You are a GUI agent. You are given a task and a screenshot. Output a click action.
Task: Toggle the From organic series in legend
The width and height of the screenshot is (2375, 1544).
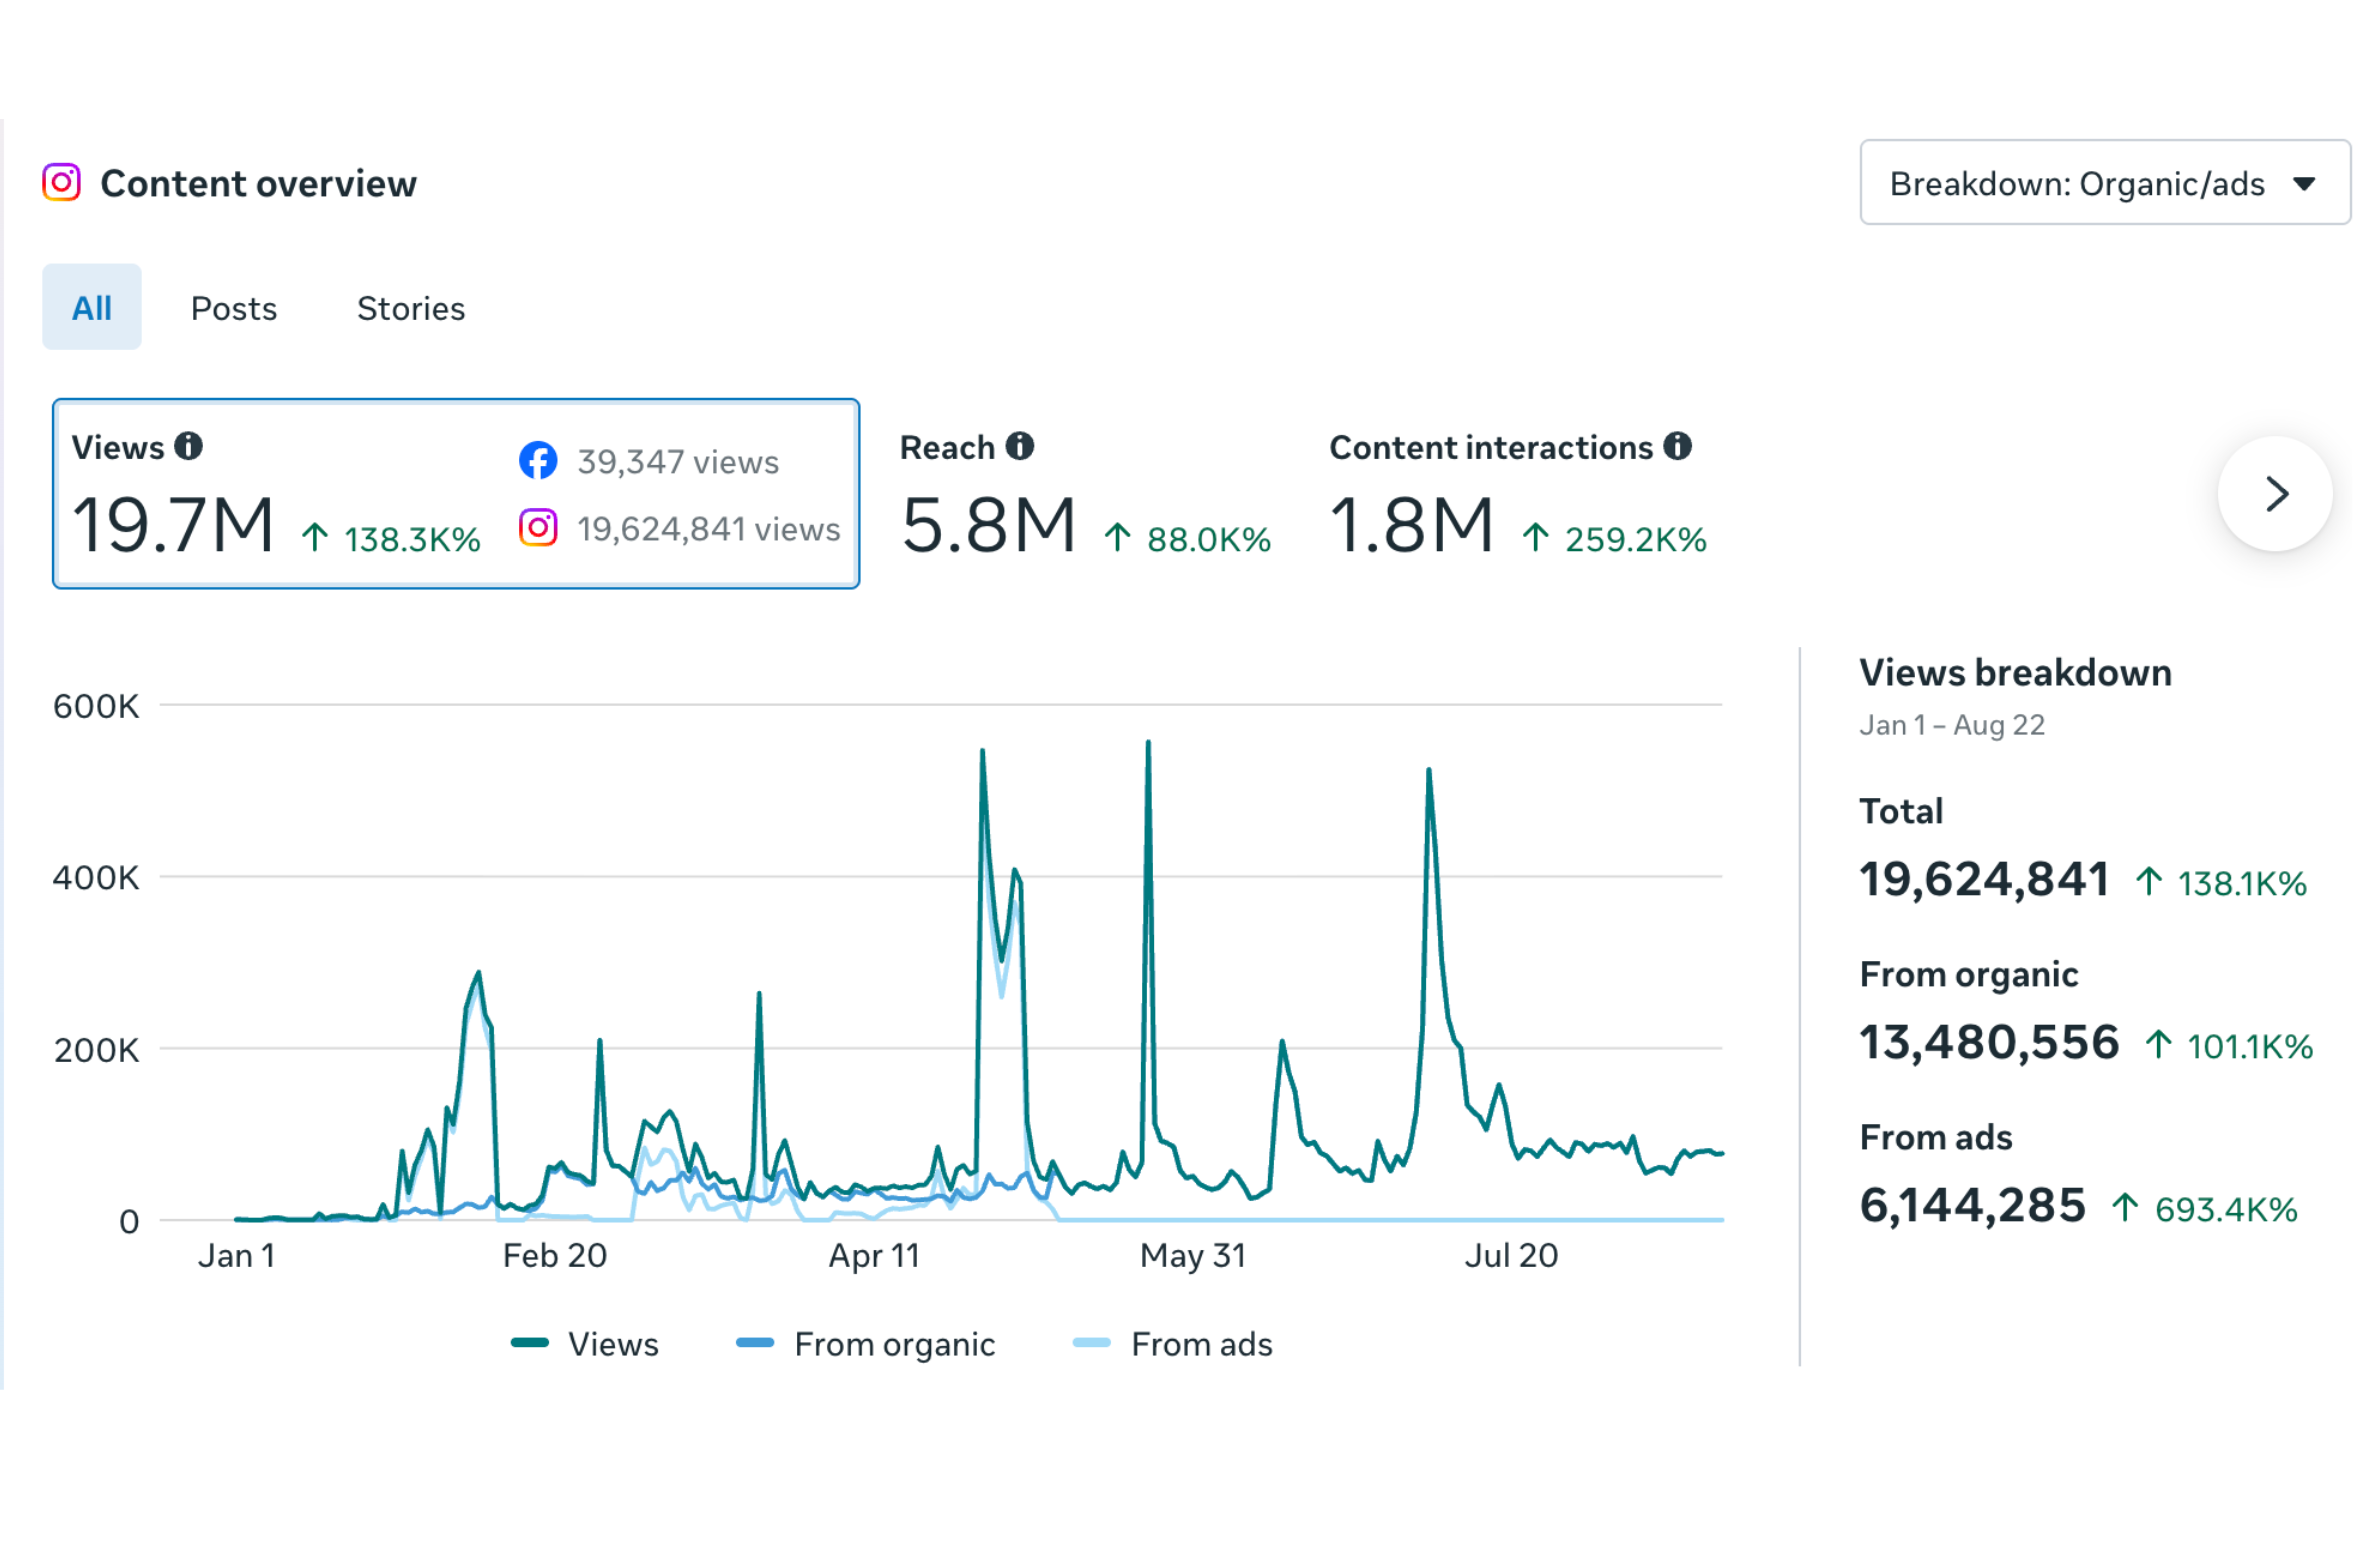[865, 1343]
